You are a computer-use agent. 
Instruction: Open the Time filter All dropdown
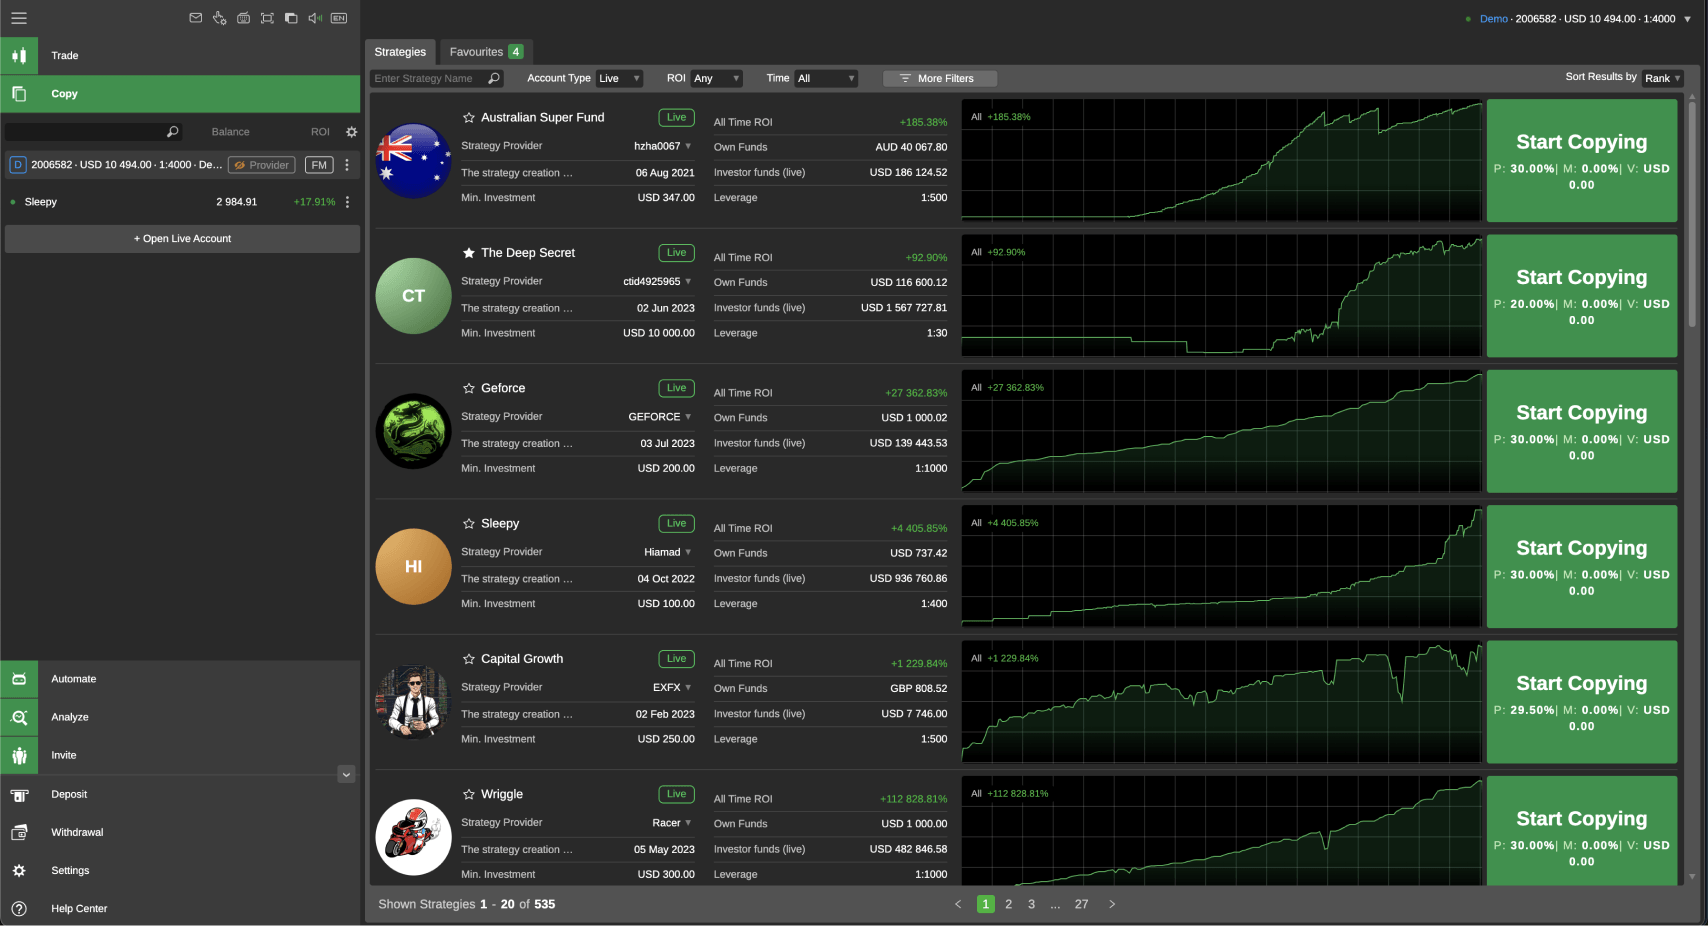point(825,78)
